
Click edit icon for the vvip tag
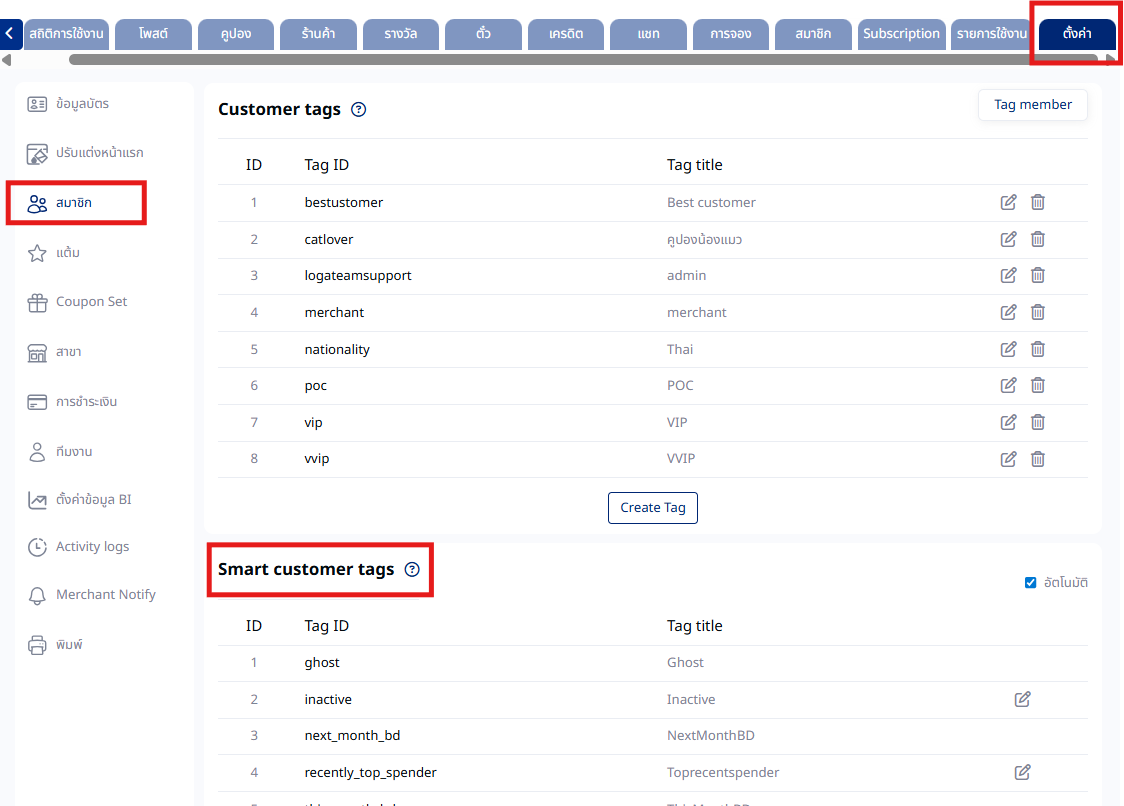1008,459
